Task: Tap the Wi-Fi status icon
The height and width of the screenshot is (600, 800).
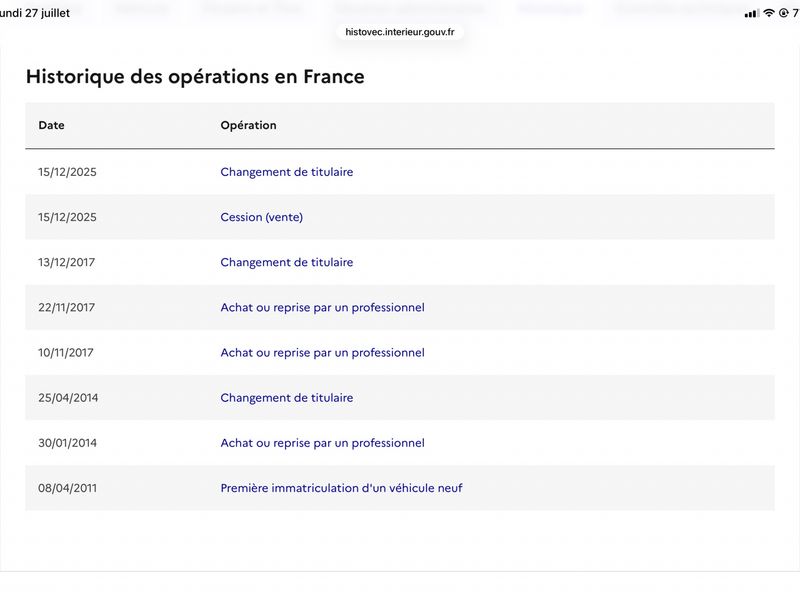Action: pyautogui.click(x=769, y=13)
